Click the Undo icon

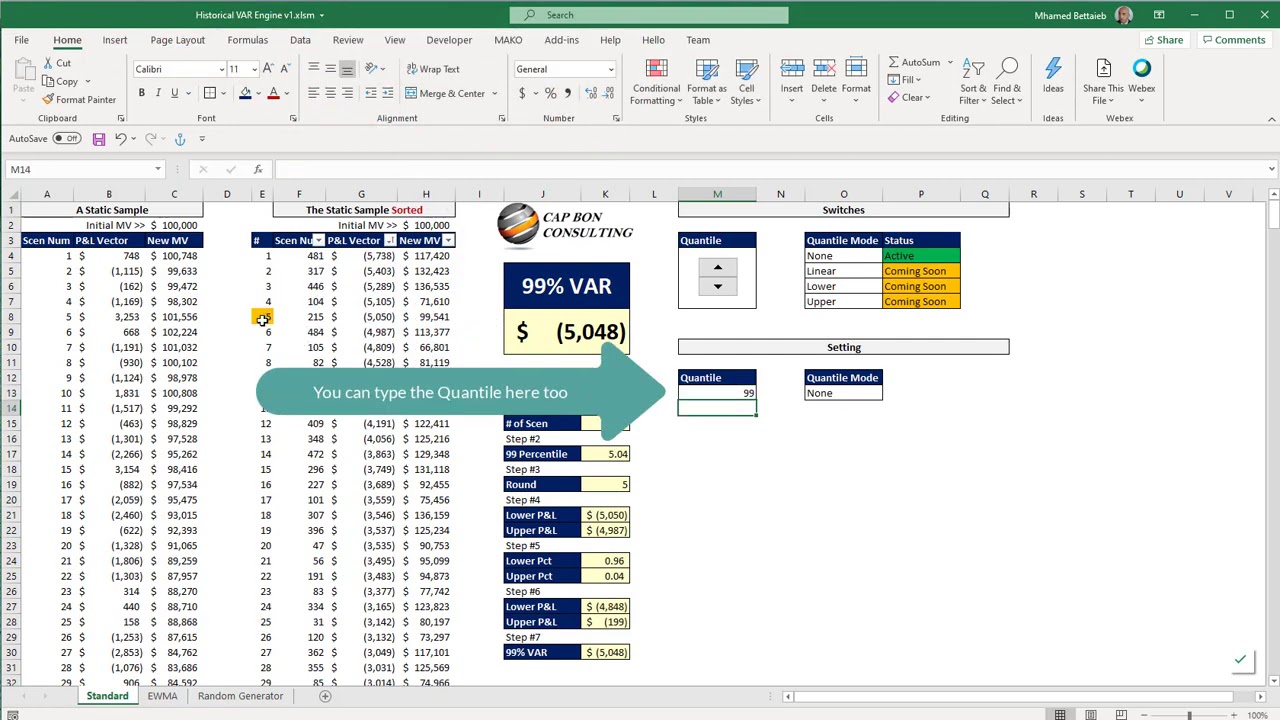click(x=121, y=139)
